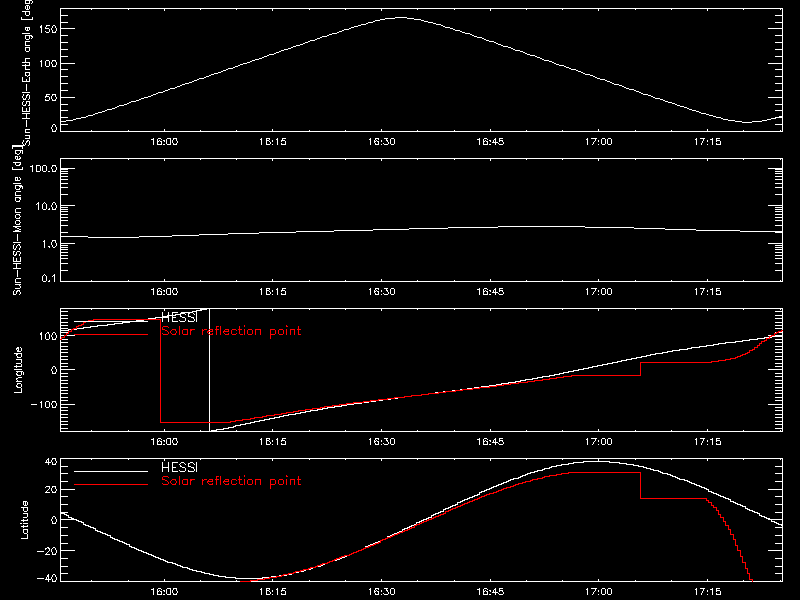The width and height of the screenshot is (800, 600).
Task: Click the 20 tick on the Latitude axis
Action: (x=51, y=489)
